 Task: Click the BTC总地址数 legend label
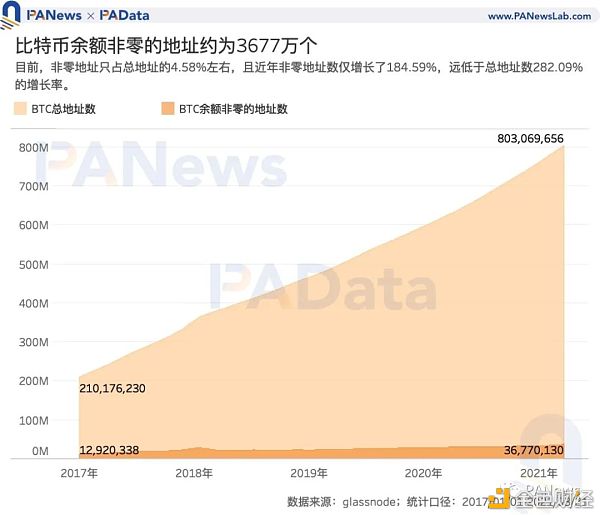64,109
